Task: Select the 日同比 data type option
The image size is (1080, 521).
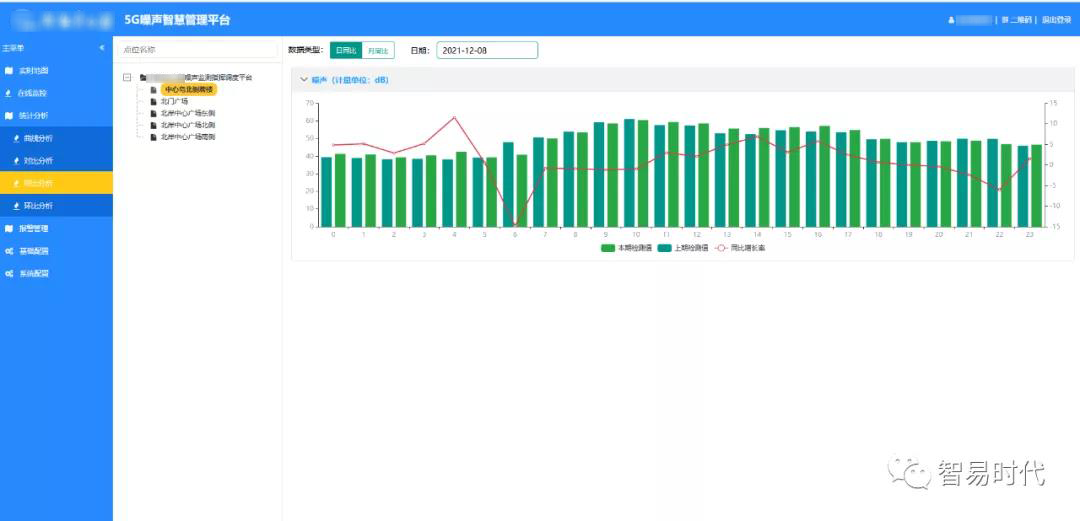Action: pyautogui.click(x=346, y=50)
